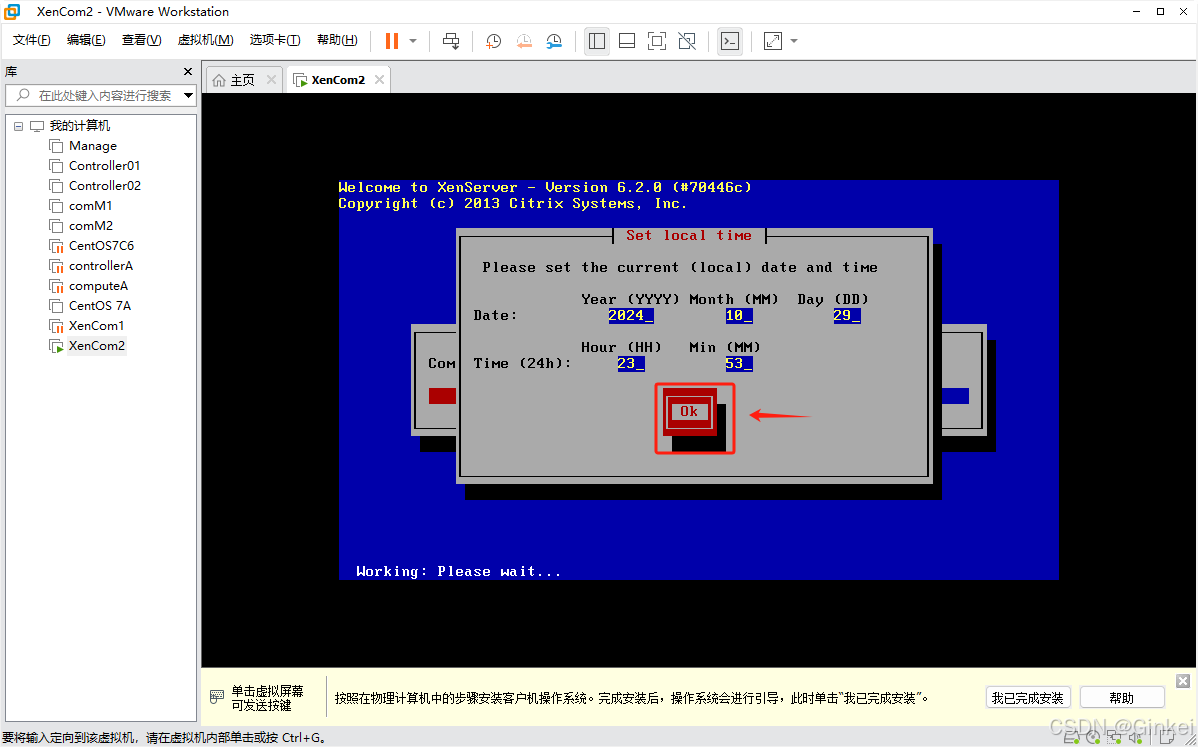The width and height of the screenshot is (1198, 747).
Task: Click the home icon on 主页 tab
Action: point(219,80)
